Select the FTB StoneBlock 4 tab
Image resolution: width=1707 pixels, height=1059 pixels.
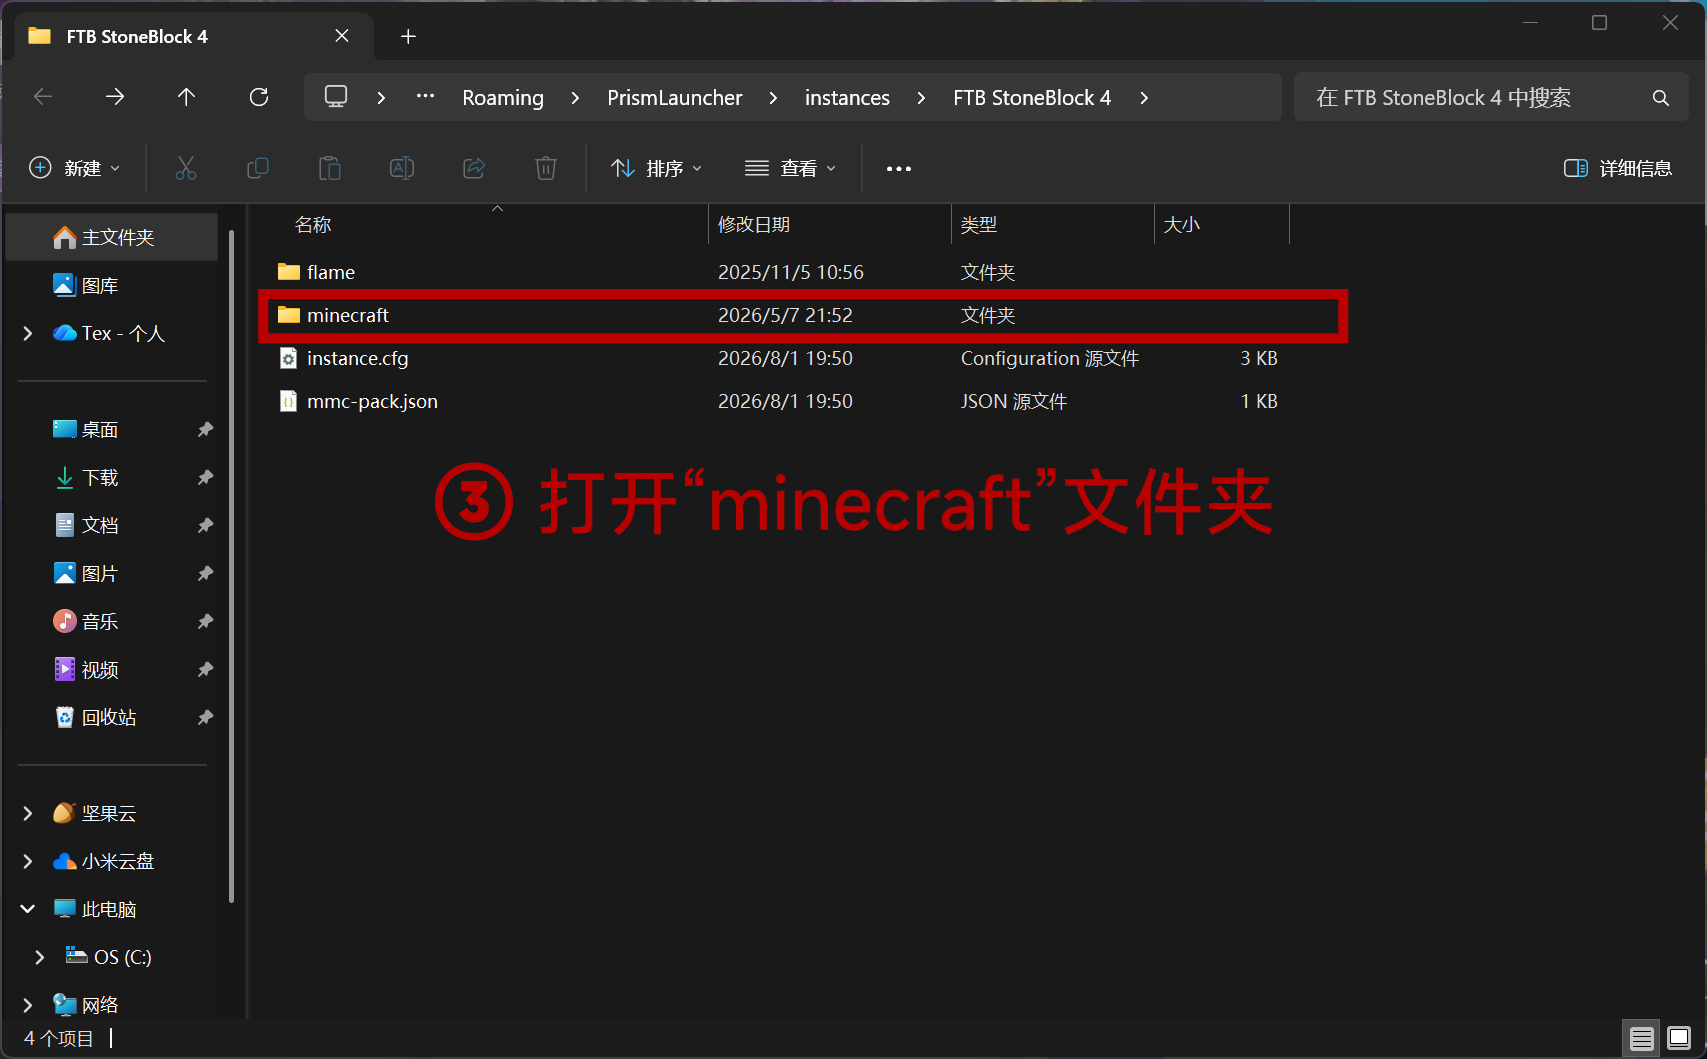click(195, 37)
